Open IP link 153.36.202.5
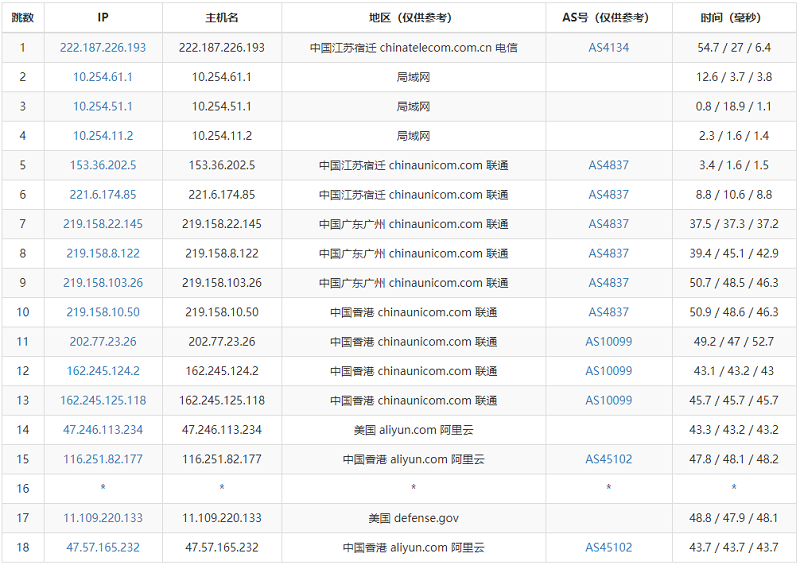 pos(103,165)
